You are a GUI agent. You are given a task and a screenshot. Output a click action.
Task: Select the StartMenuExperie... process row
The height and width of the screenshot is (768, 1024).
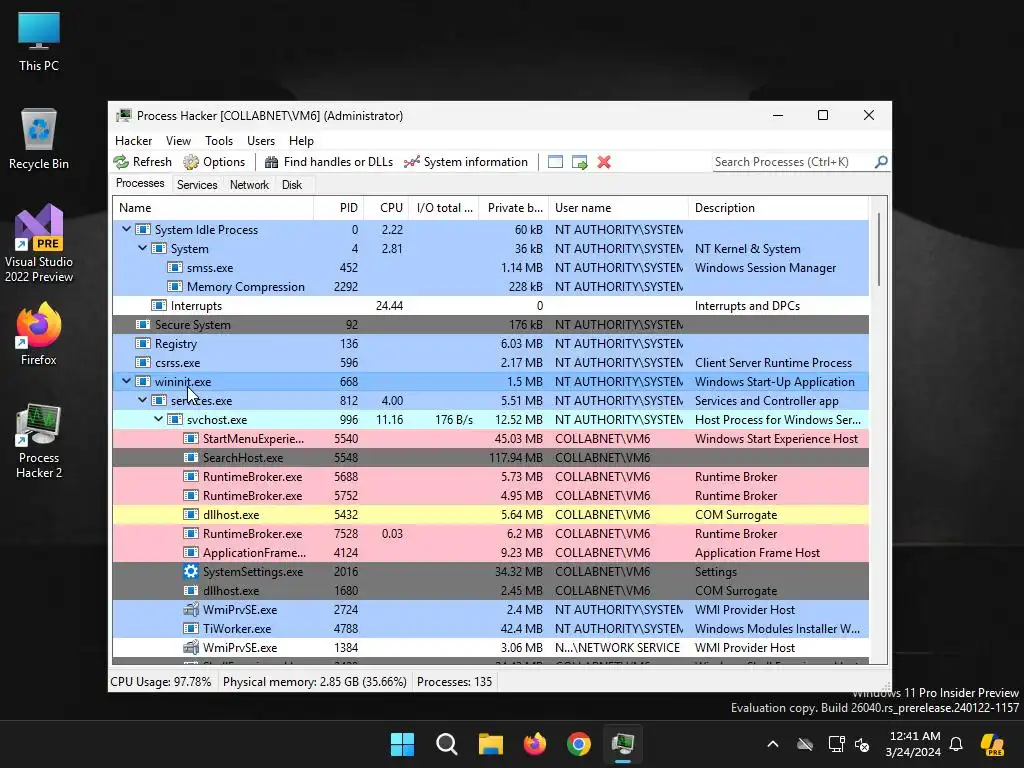coord(490,439)
